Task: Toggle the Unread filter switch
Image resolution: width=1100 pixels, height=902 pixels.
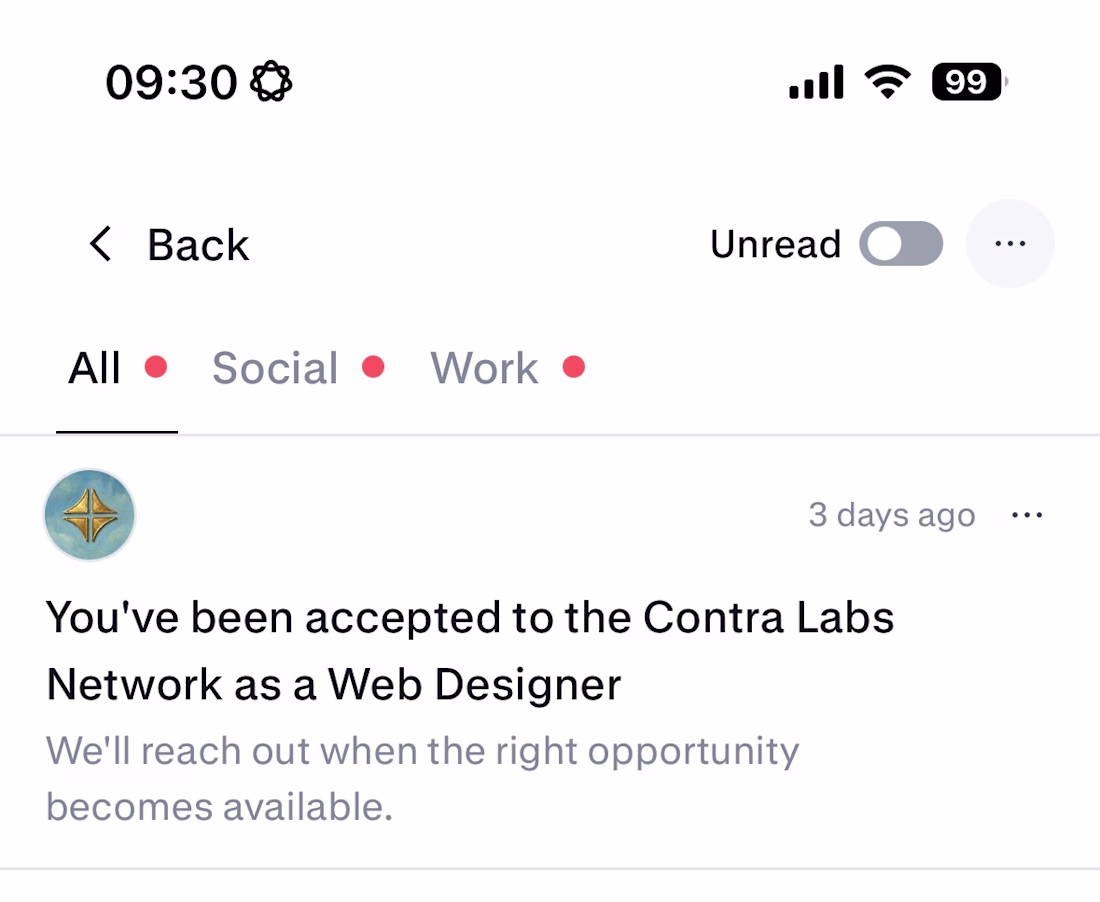Action: click(901, 243)
